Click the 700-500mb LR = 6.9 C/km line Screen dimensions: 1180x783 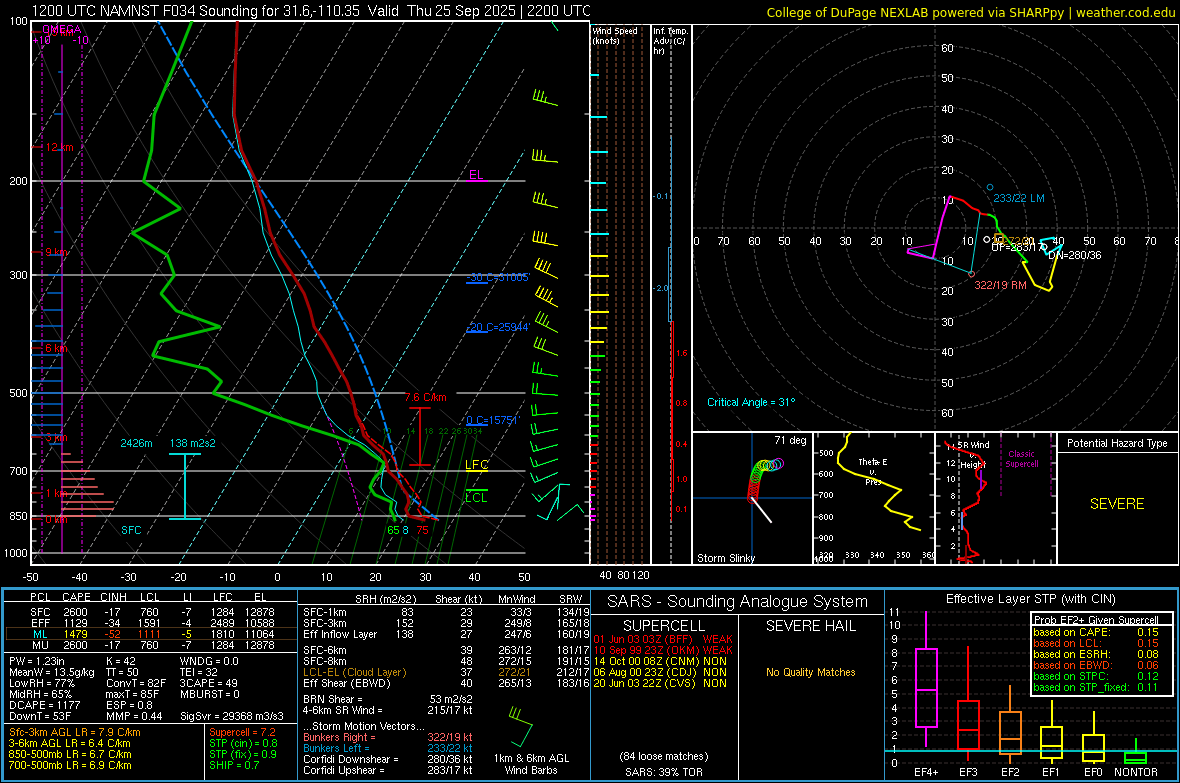[70, 765]
